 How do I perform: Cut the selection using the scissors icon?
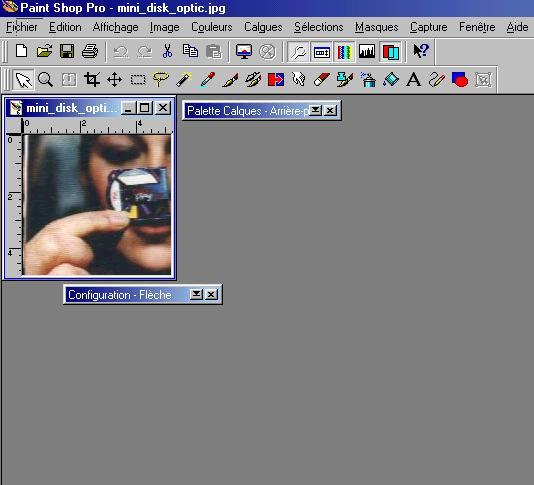[167, 51]
